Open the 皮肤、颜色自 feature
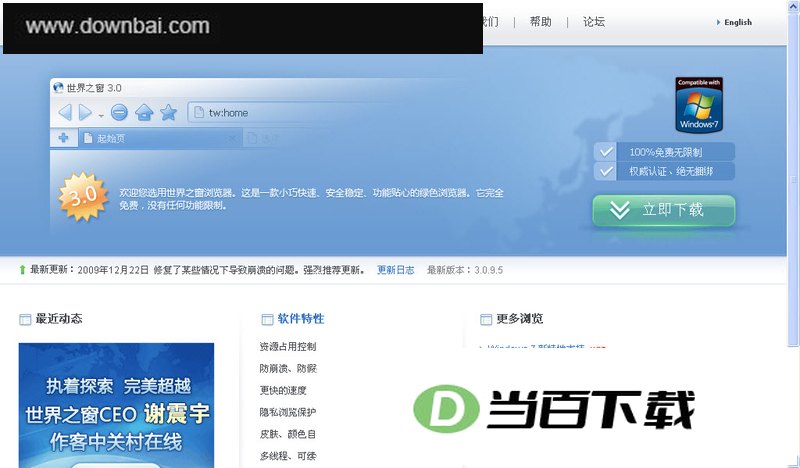 [x=288, y=434]
